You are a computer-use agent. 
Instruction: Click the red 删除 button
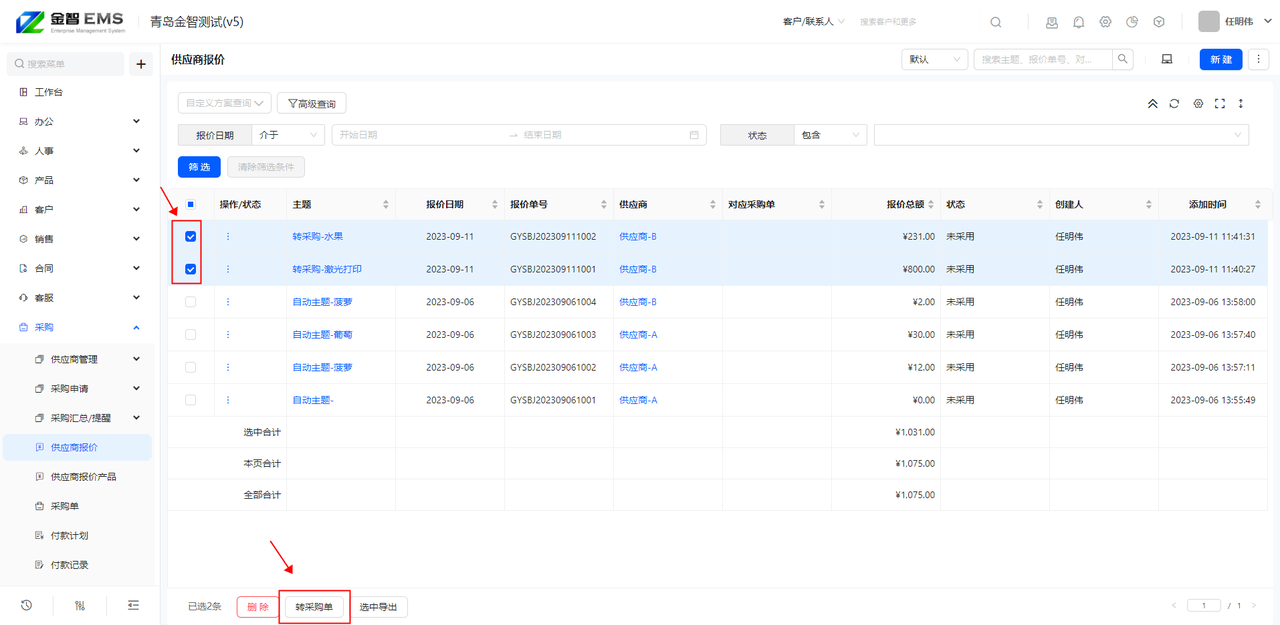257,607
